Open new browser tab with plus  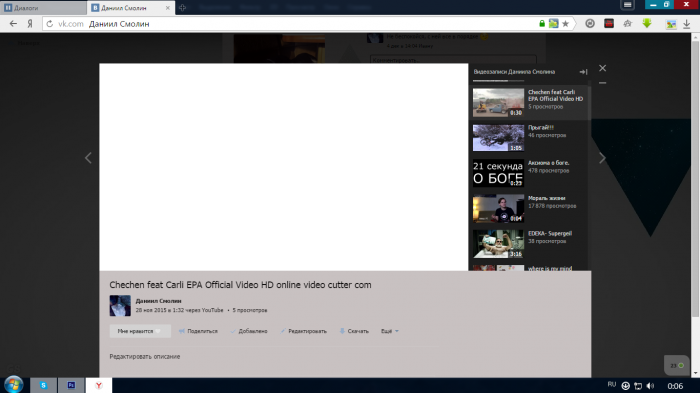pos(183,8)
